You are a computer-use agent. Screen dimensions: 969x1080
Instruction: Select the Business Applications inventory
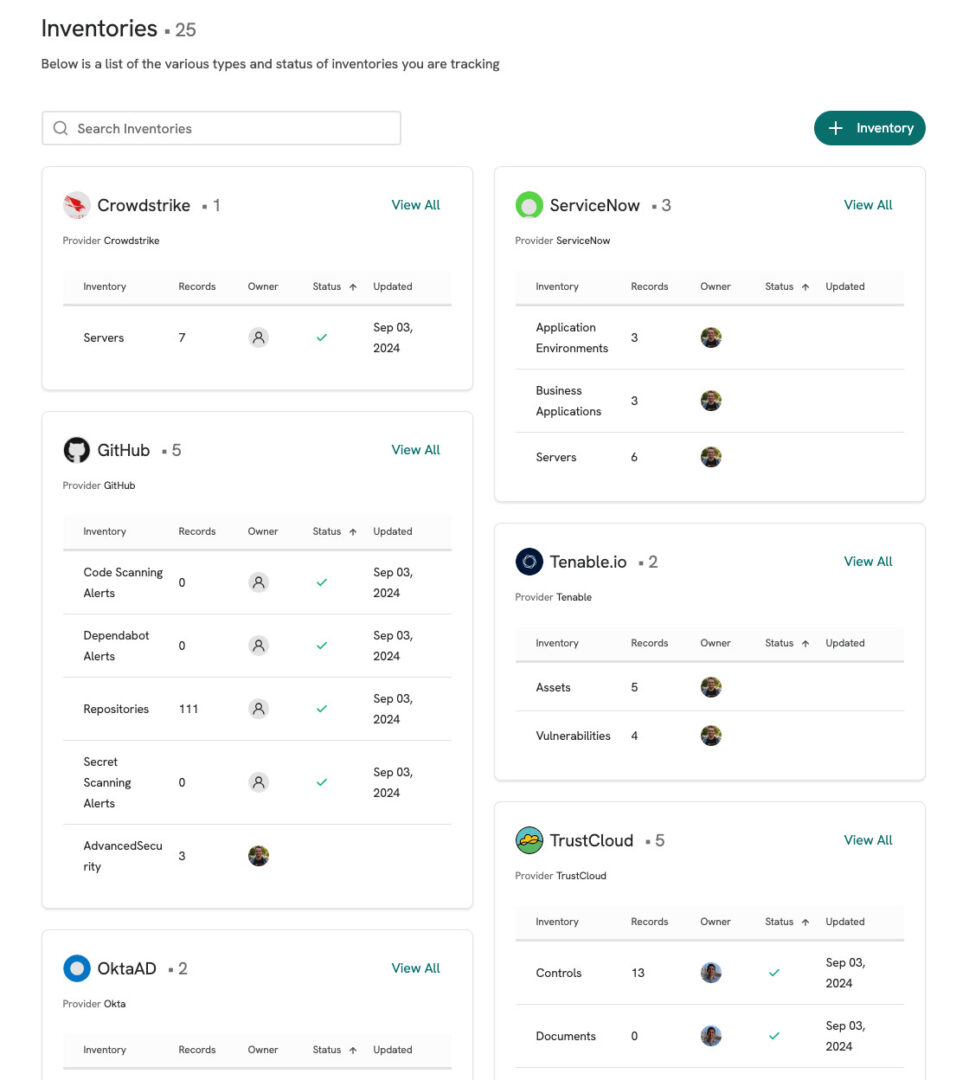click(x=568, y=401)
